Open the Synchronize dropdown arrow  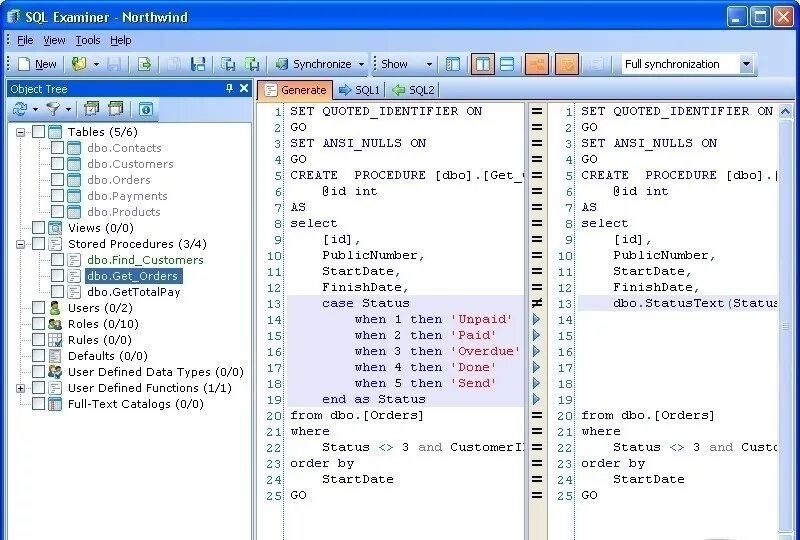point(361,64)
